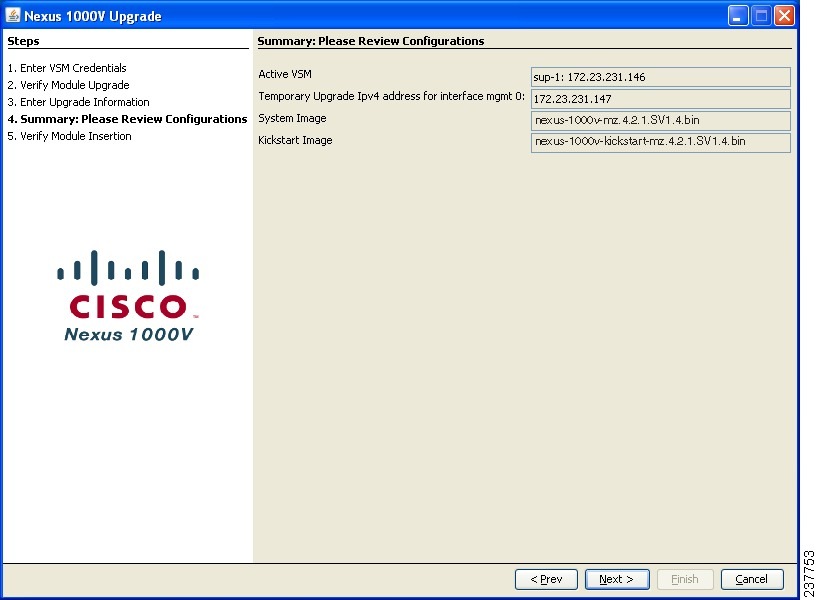Select step 3 Enter Upgrade Information
Viewport: 820px width, 600px height.
pyautogui.click(x=78, y=102)
